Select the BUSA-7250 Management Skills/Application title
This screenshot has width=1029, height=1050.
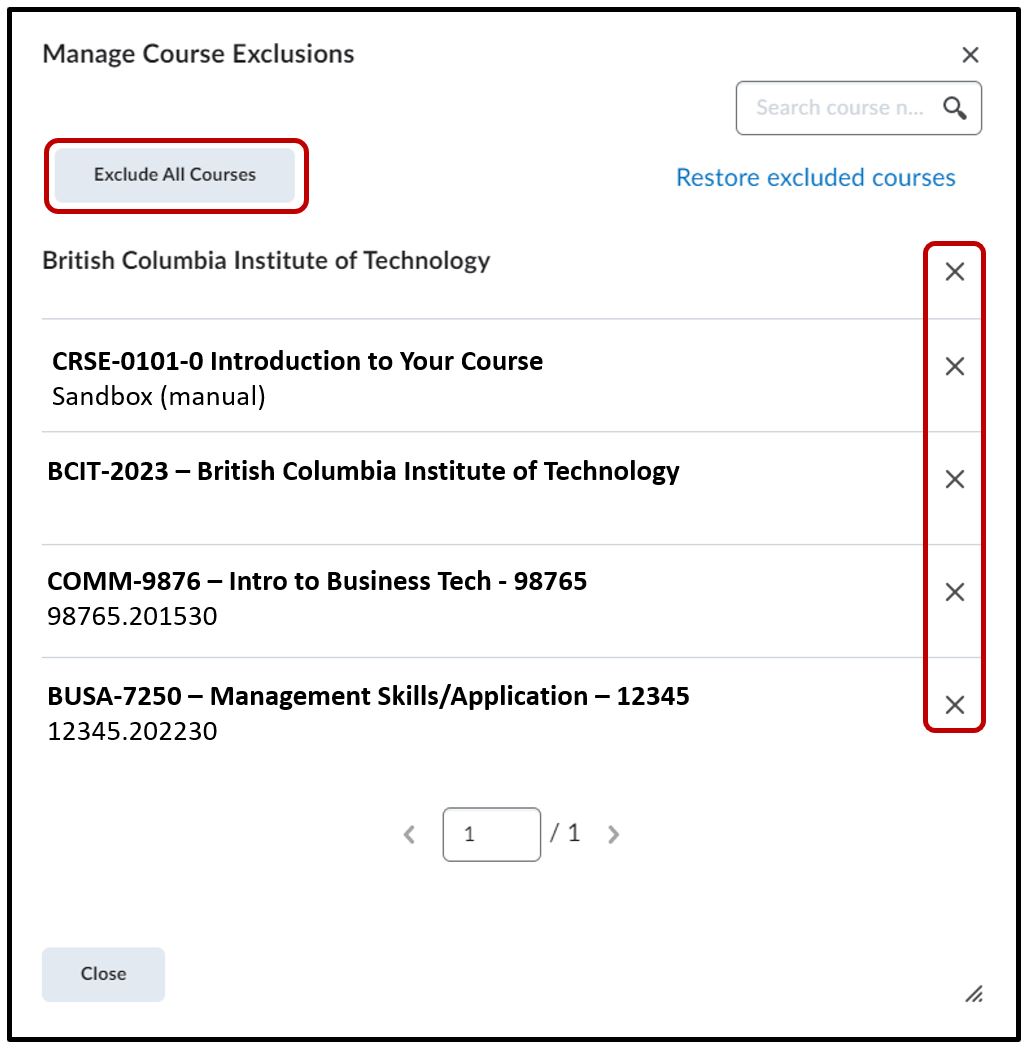[368, 696]
